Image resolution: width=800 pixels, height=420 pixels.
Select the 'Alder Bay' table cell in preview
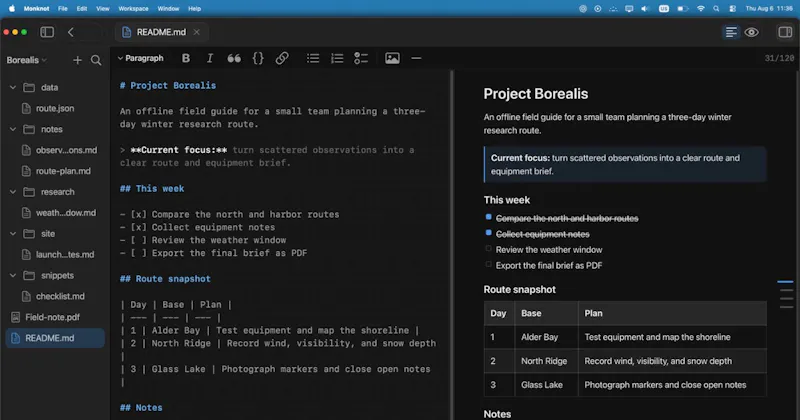point(546,337)
